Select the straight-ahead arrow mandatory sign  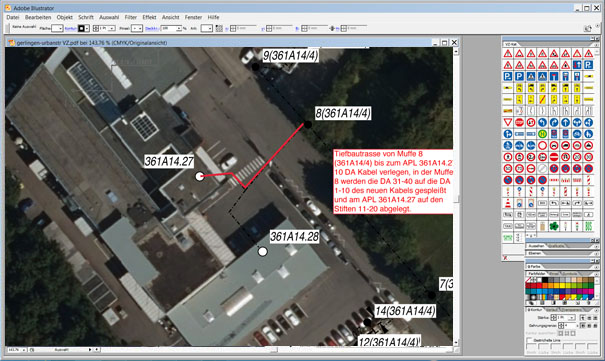coord(566,122)
